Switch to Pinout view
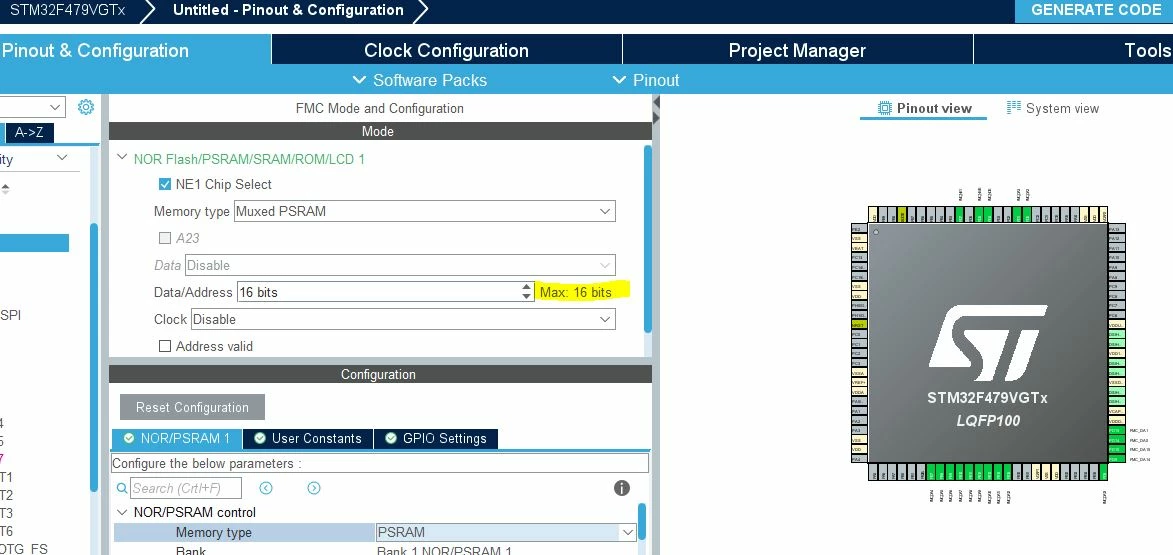Image resolution: width=1173 pixels, height=555 pixels. click(924, 108)
